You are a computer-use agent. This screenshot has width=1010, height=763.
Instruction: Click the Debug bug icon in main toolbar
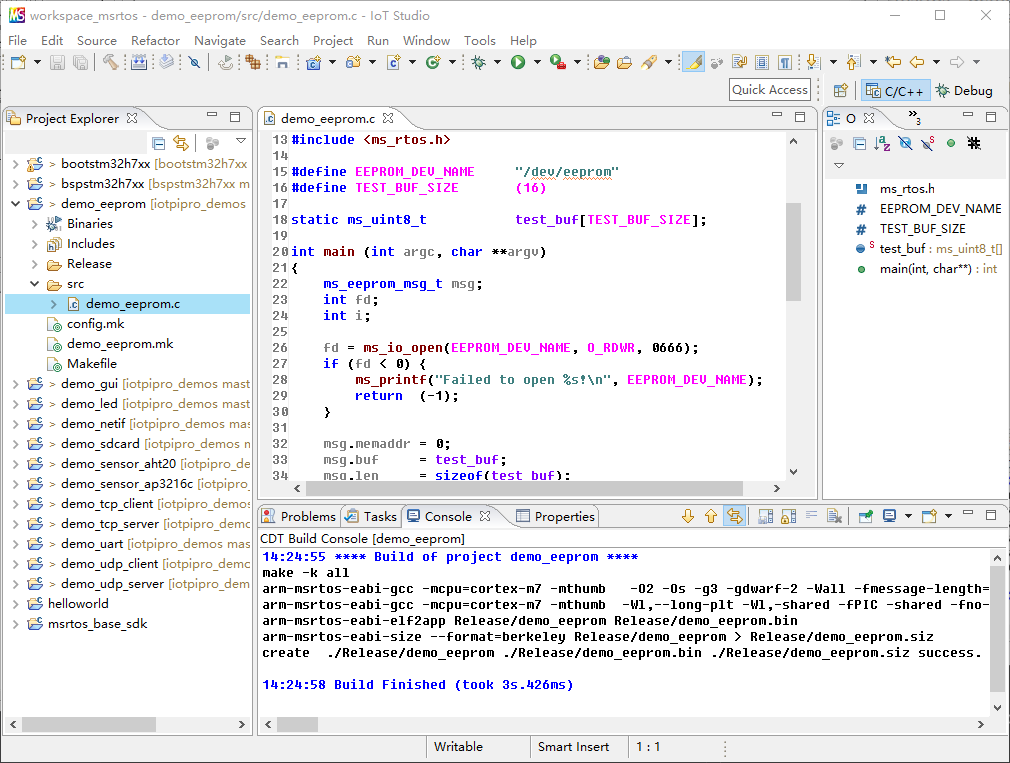click(479, 62)
